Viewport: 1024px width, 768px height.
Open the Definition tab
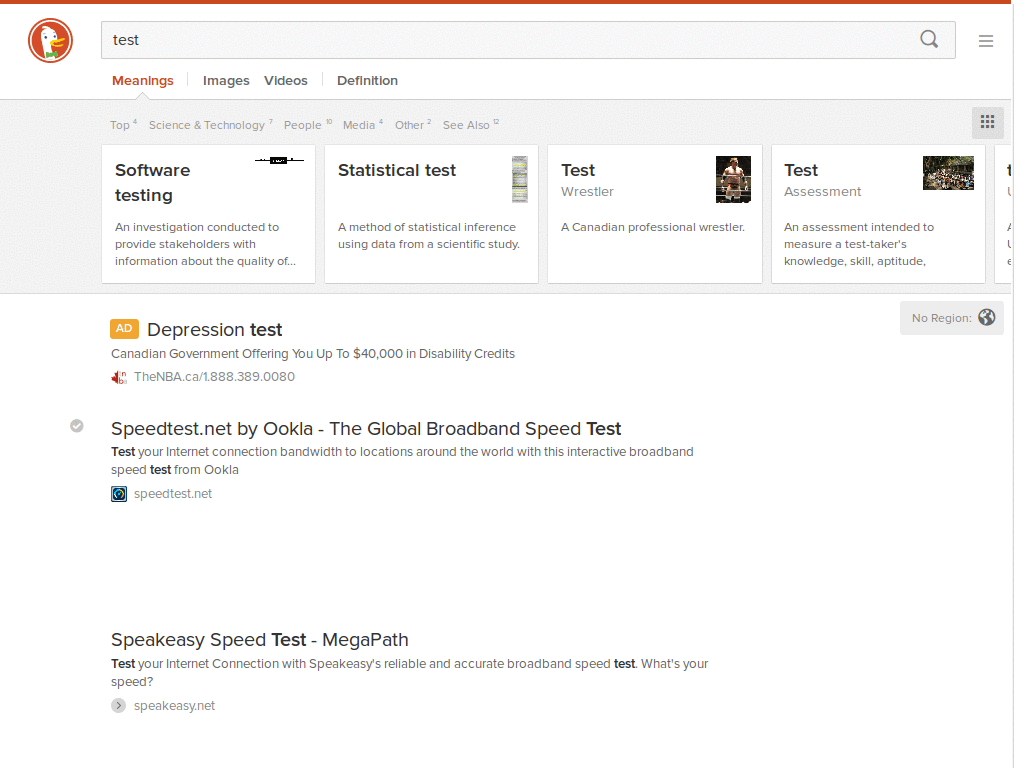(x=367, y=80)
